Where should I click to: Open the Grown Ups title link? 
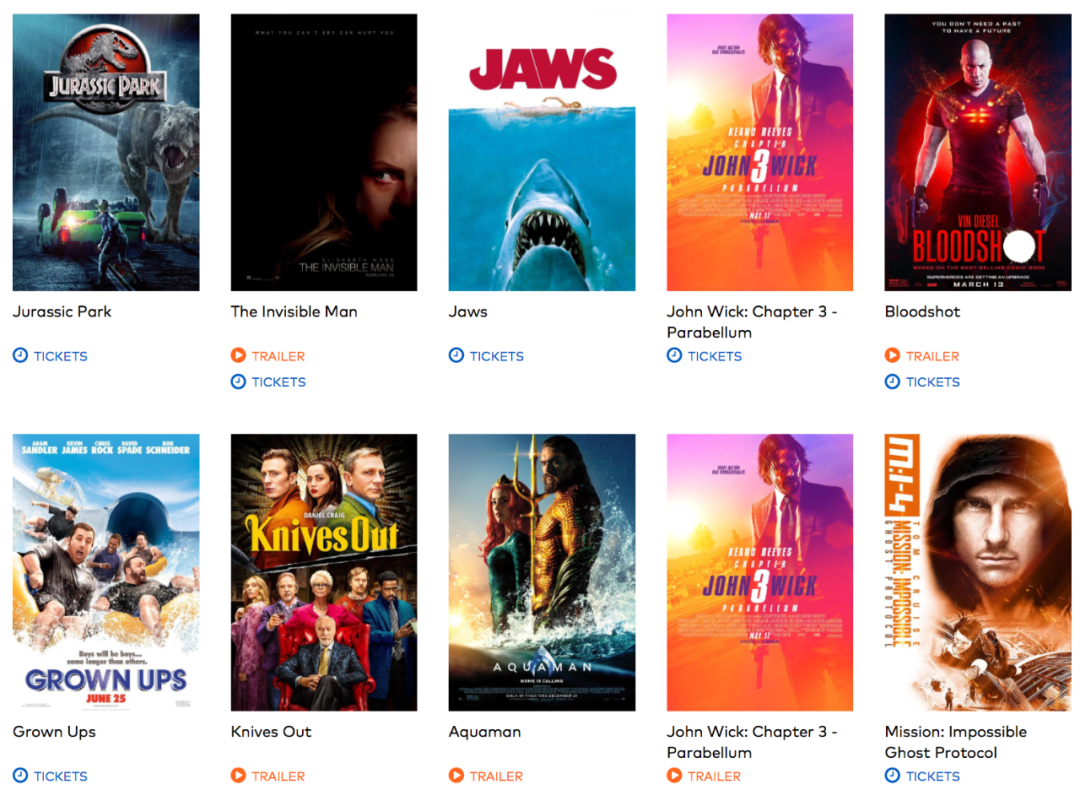(x=54, y=731)
